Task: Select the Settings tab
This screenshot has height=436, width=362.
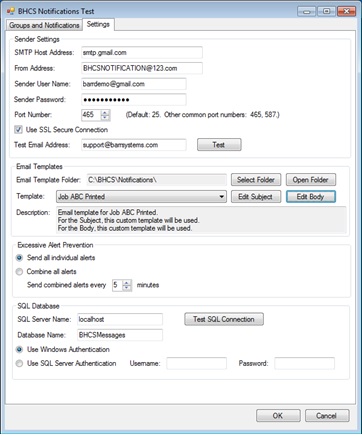Action: tap(98, 24)
